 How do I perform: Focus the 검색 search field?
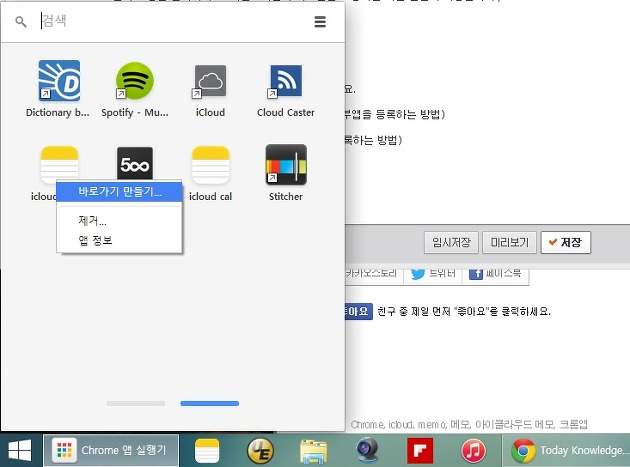click(173, 21)
